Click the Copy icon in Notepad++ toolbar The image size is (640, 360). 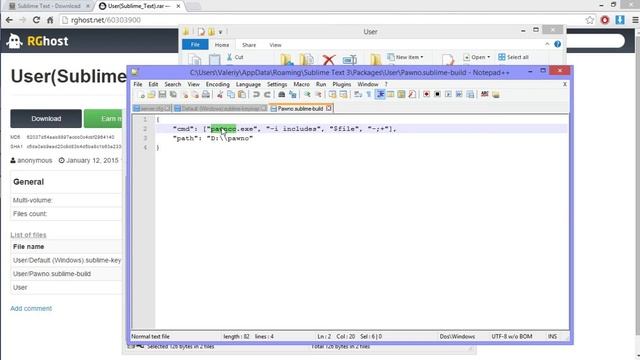pos(231,95)
